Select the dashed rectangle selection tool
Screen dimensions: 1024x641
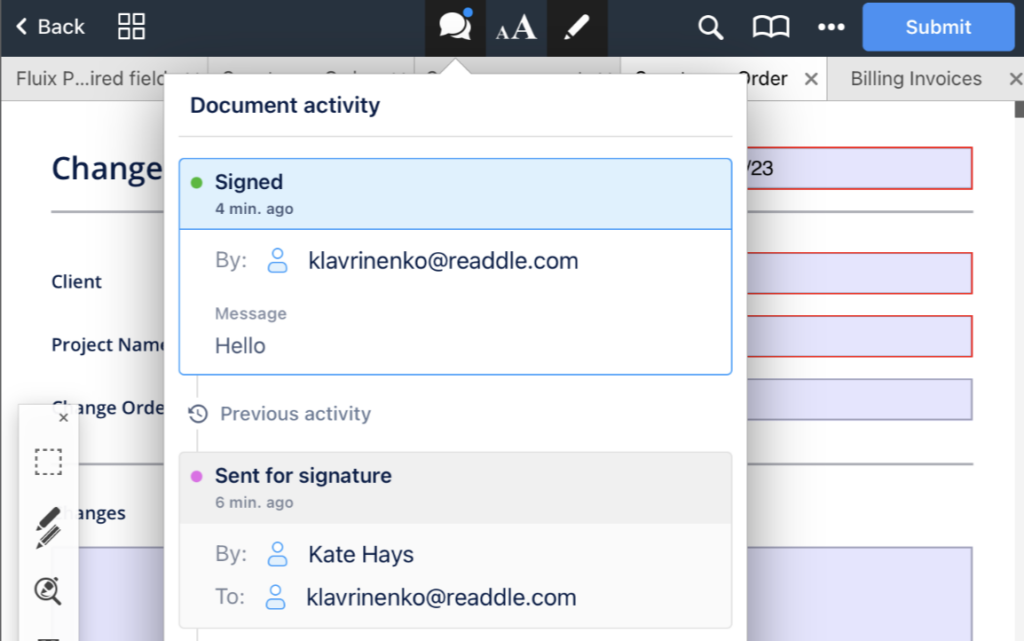tap(48, 462)
